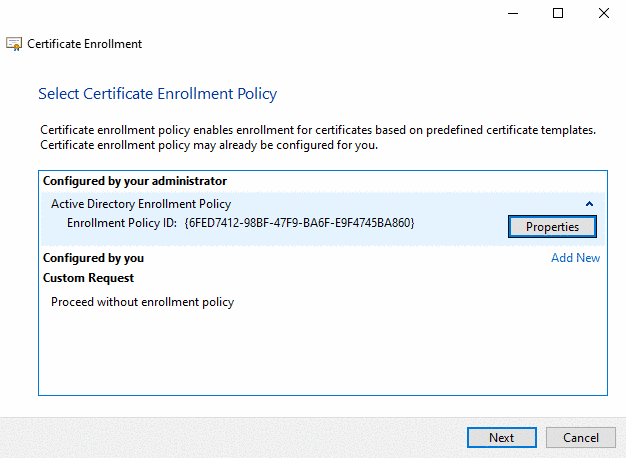
Task: Cancel the certificate enrollment wizard
Action: click(x=580, y=438)
